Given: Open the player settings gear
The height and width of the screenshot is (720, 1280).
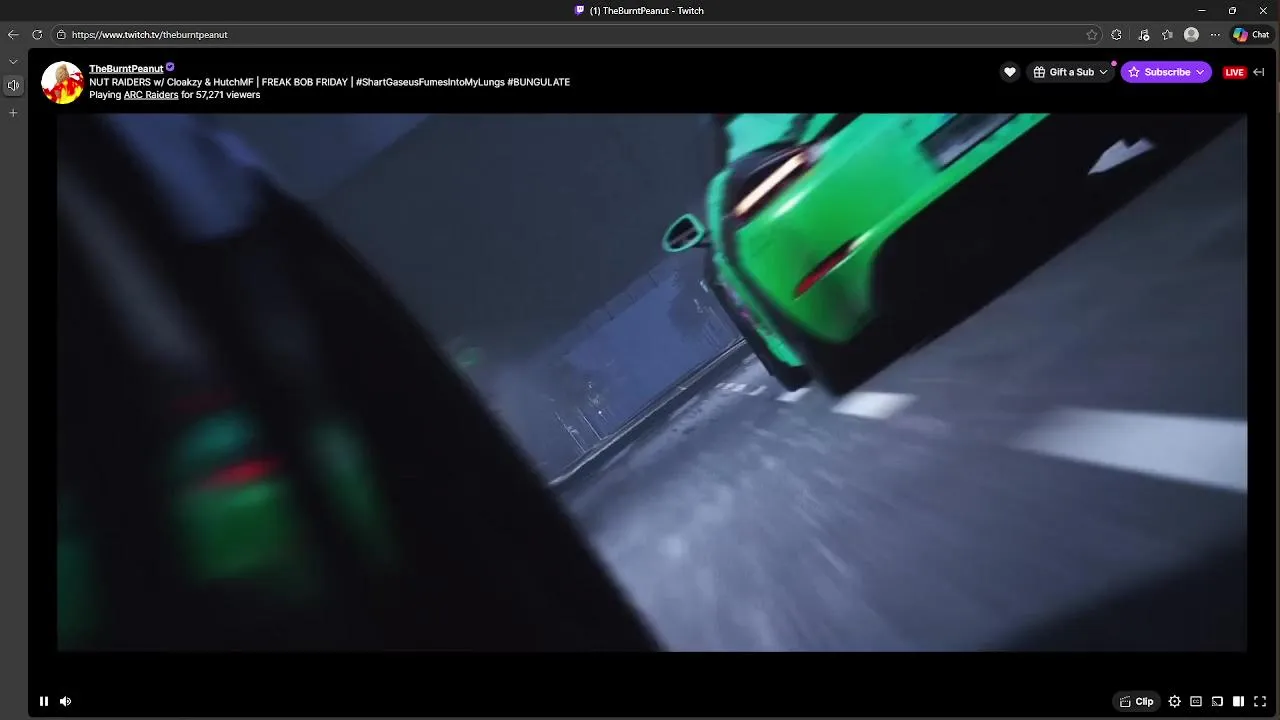Looking at the screenshot, I should click(x=1175, y=701).
